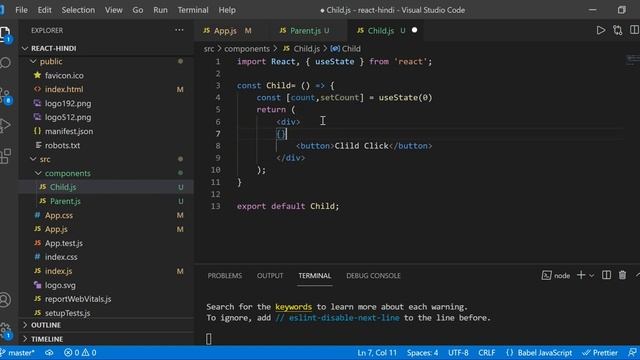Change UTF-8 file encoding
The image size is (640, 360).
point(458,353)
